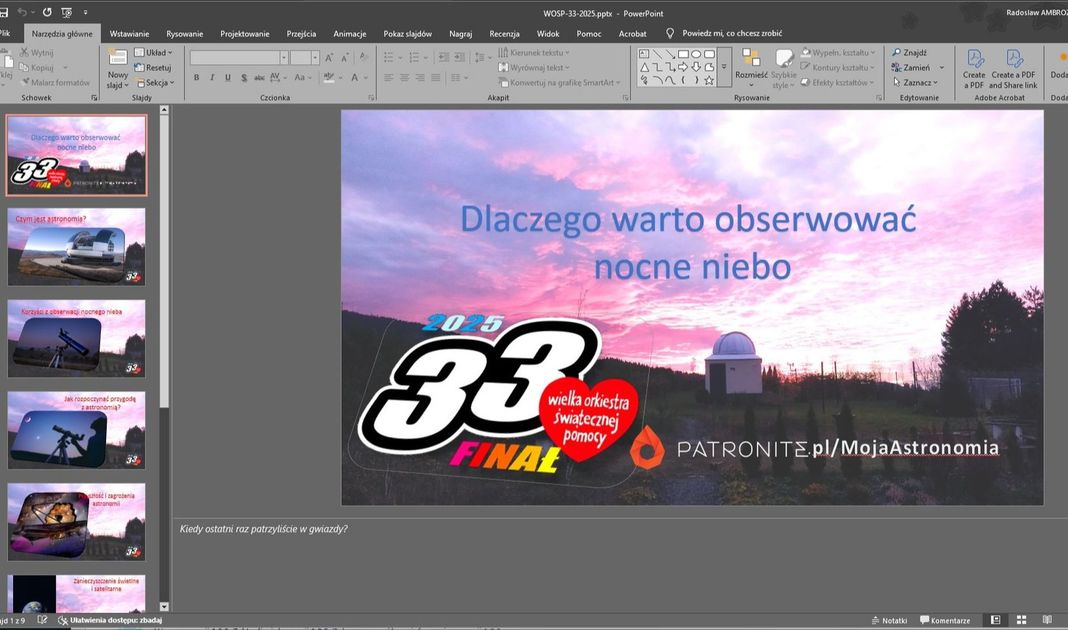1068x630 pixels.
Task: Toggle bold formatting
Action: (x=196, y=77)
